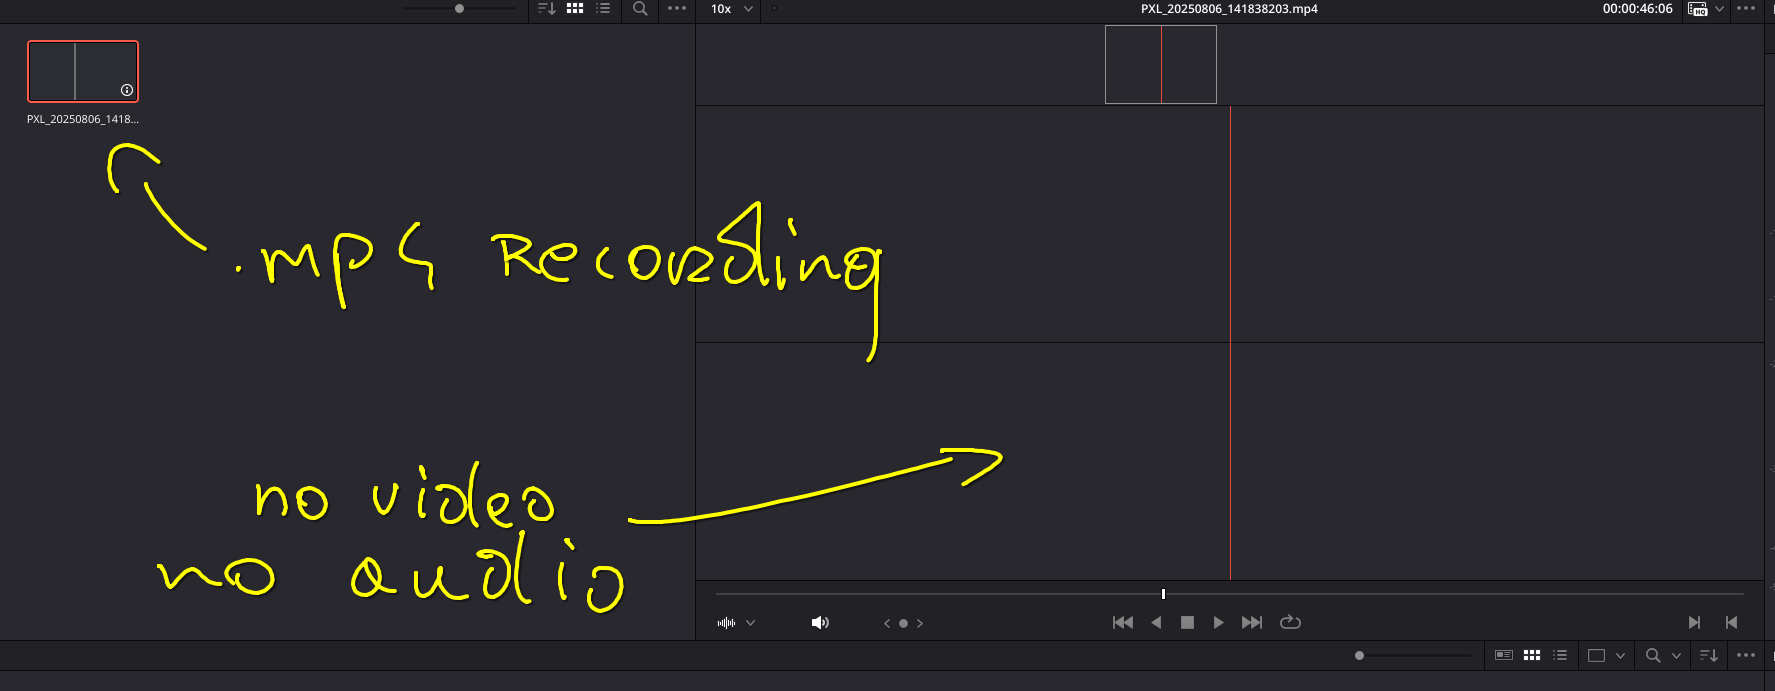This screenshot has height=691, width=1775.
Task: Switch top media pool to thumbnail view
Action: click(575, 8)
